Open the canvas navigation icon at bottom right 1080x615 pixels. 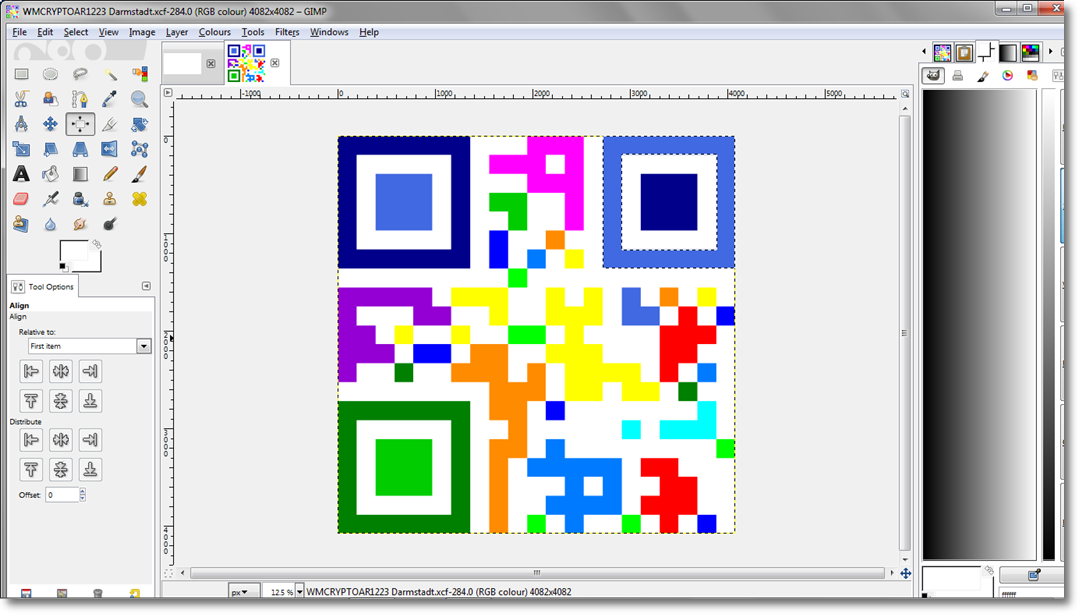point(905,573)
